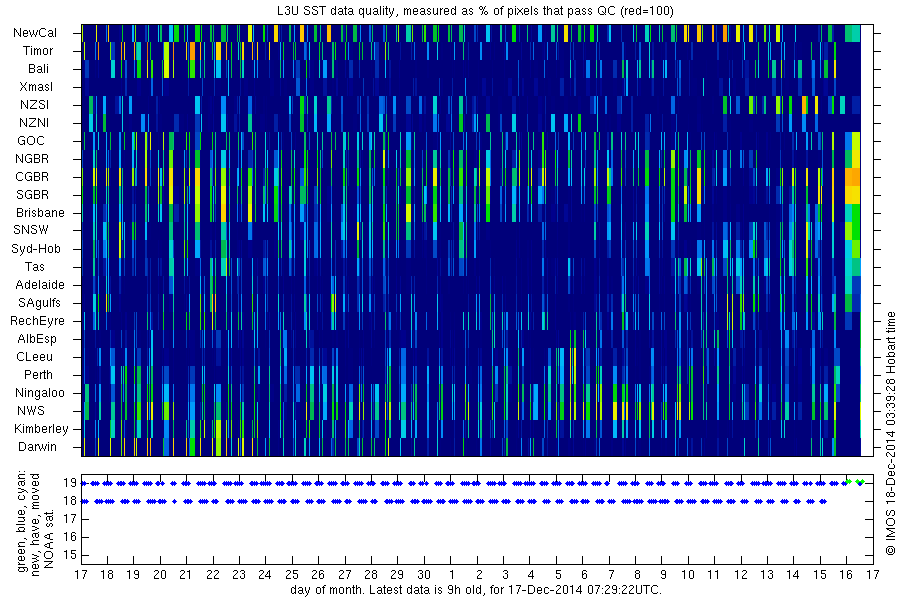Select the NZSI row label

click(34, 104)
